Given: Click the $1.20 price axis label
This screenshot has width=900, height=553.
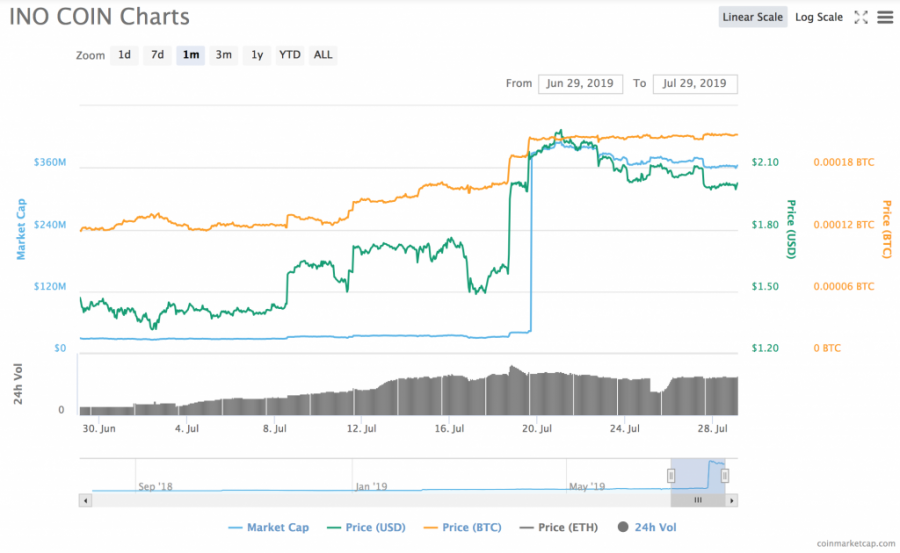Looking at the screenshot, I should click(765, 348).
